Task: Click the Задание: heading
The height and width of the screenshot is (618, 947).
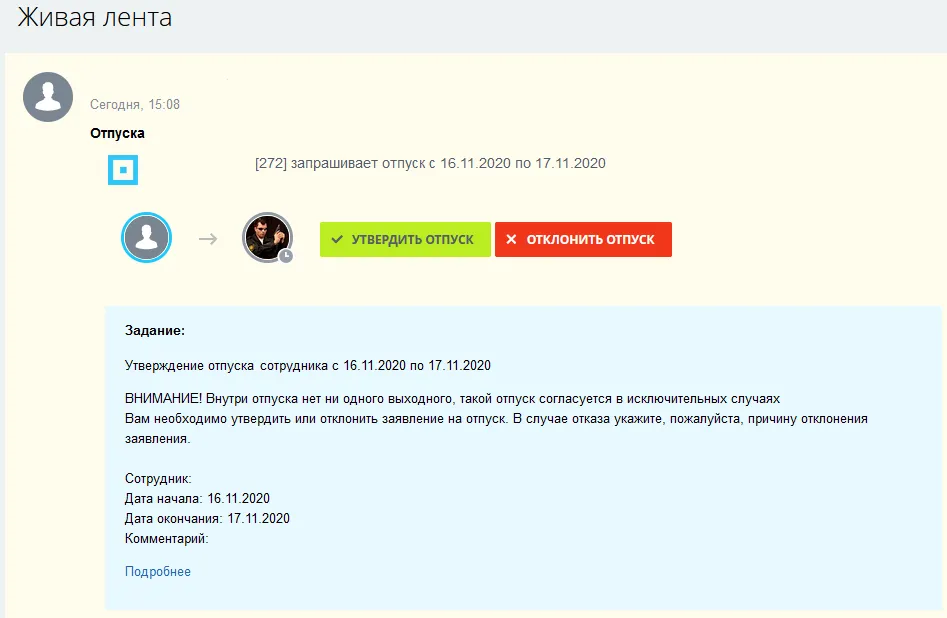Action: pyautogui.click(x=155, y=330)
